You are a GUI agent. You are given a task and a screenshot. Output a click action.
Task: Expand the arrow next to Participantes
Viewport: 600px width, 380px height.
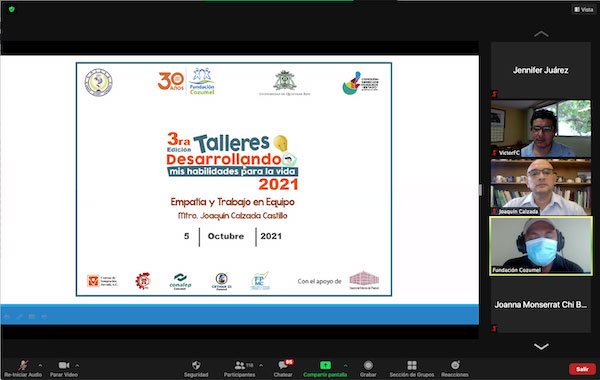261,365
